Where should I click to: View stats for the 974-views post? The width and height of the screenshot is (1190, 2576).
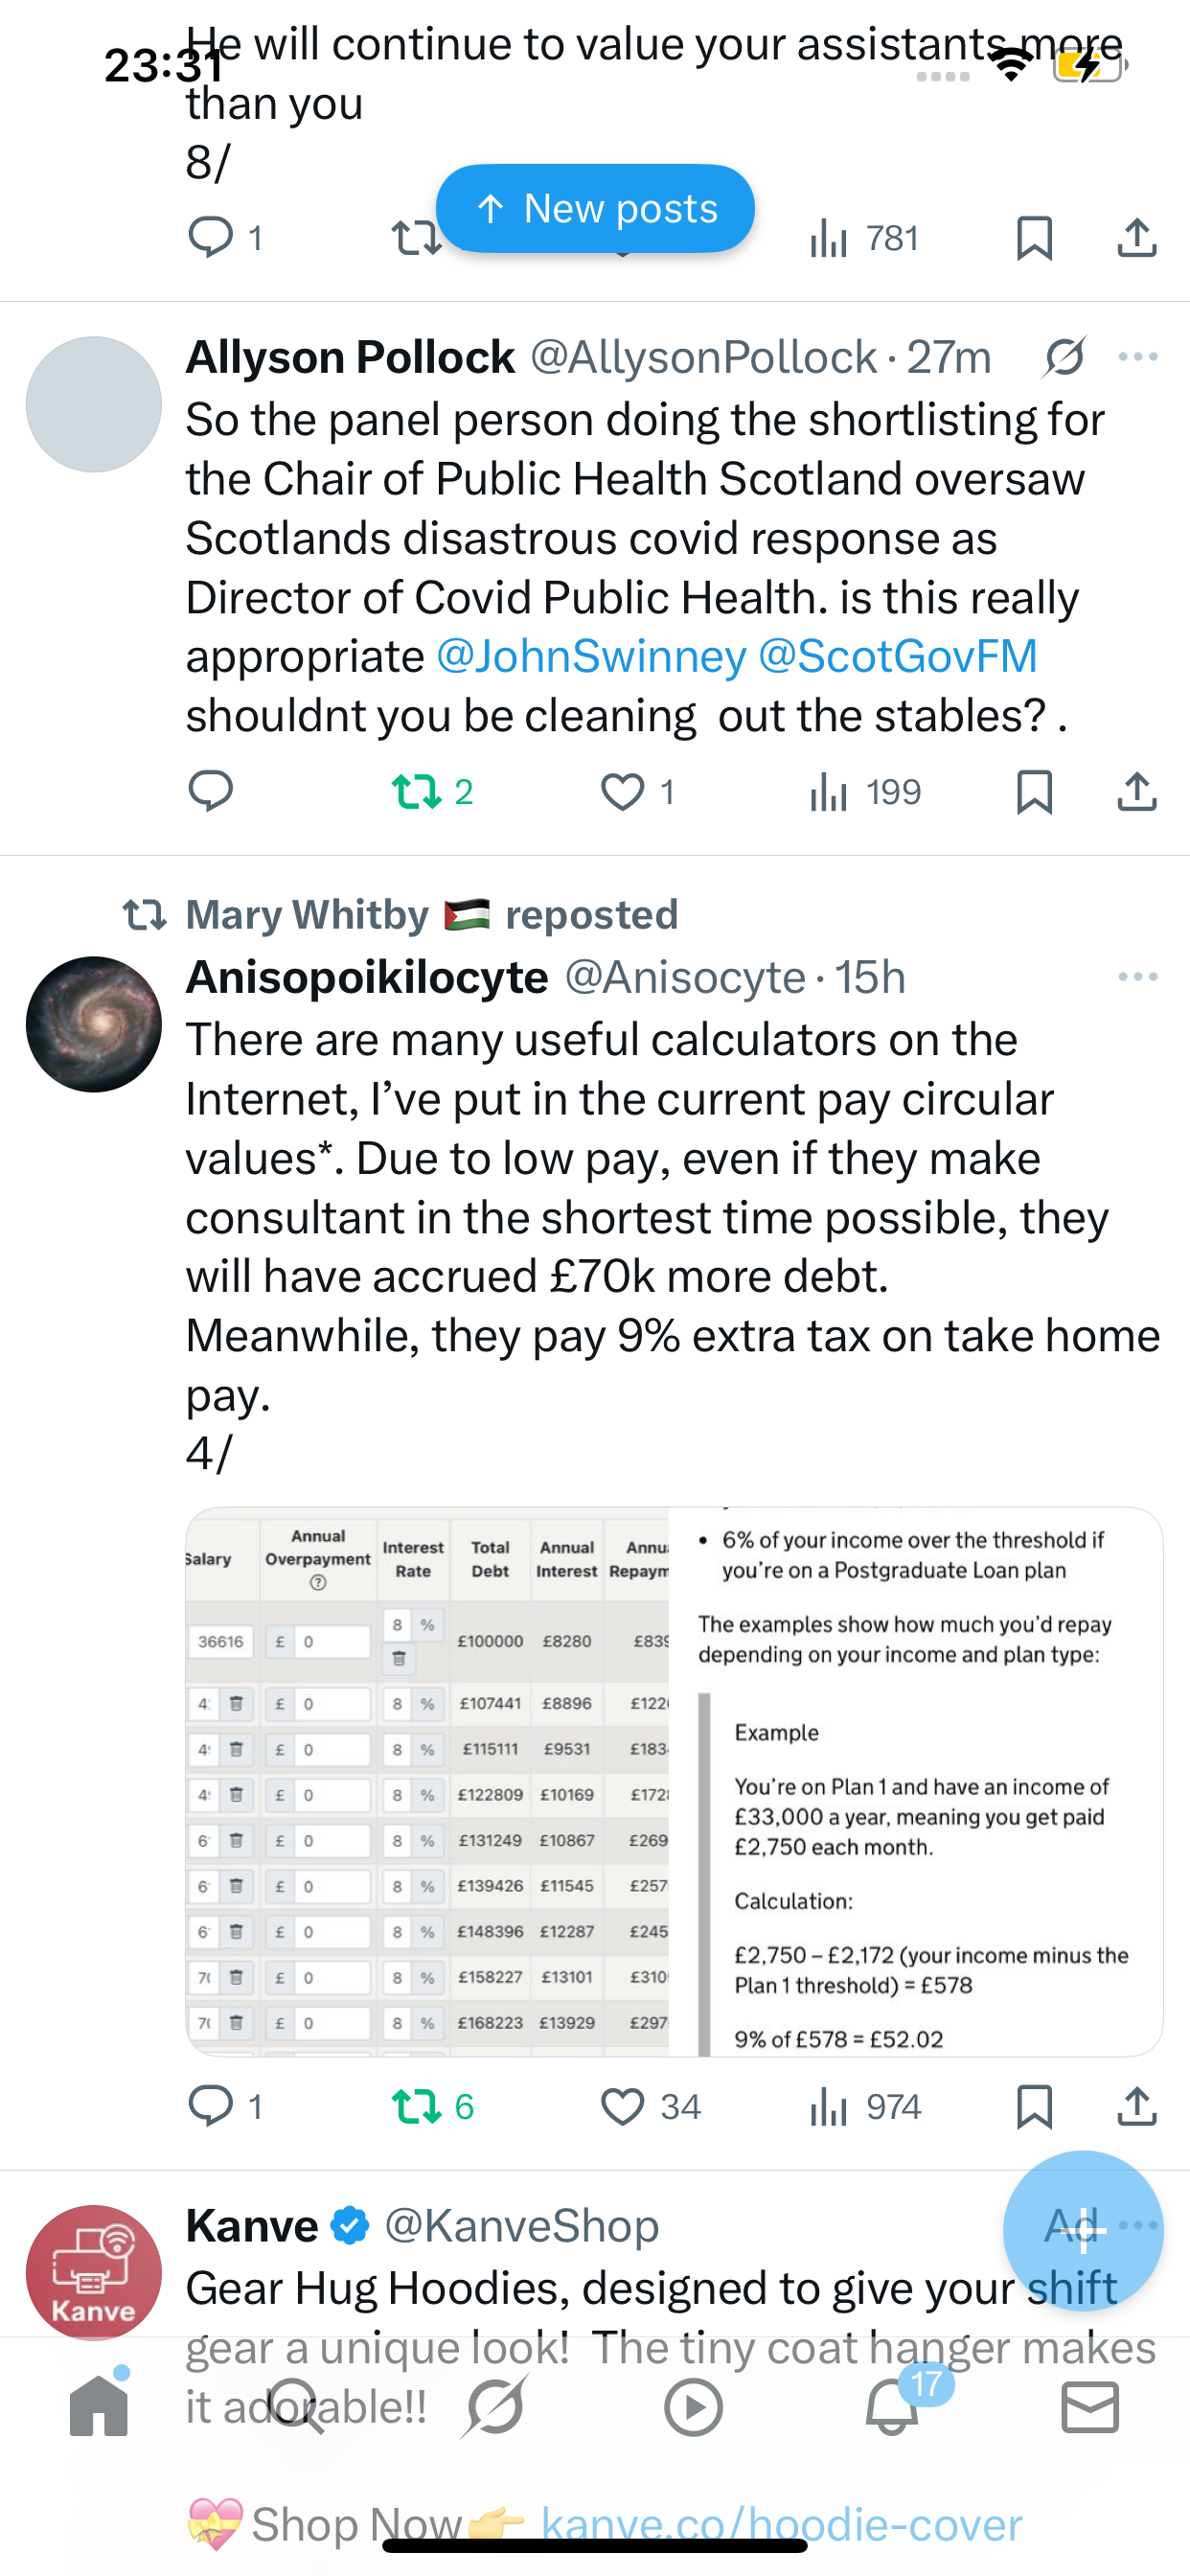(x=865, y=2107)
